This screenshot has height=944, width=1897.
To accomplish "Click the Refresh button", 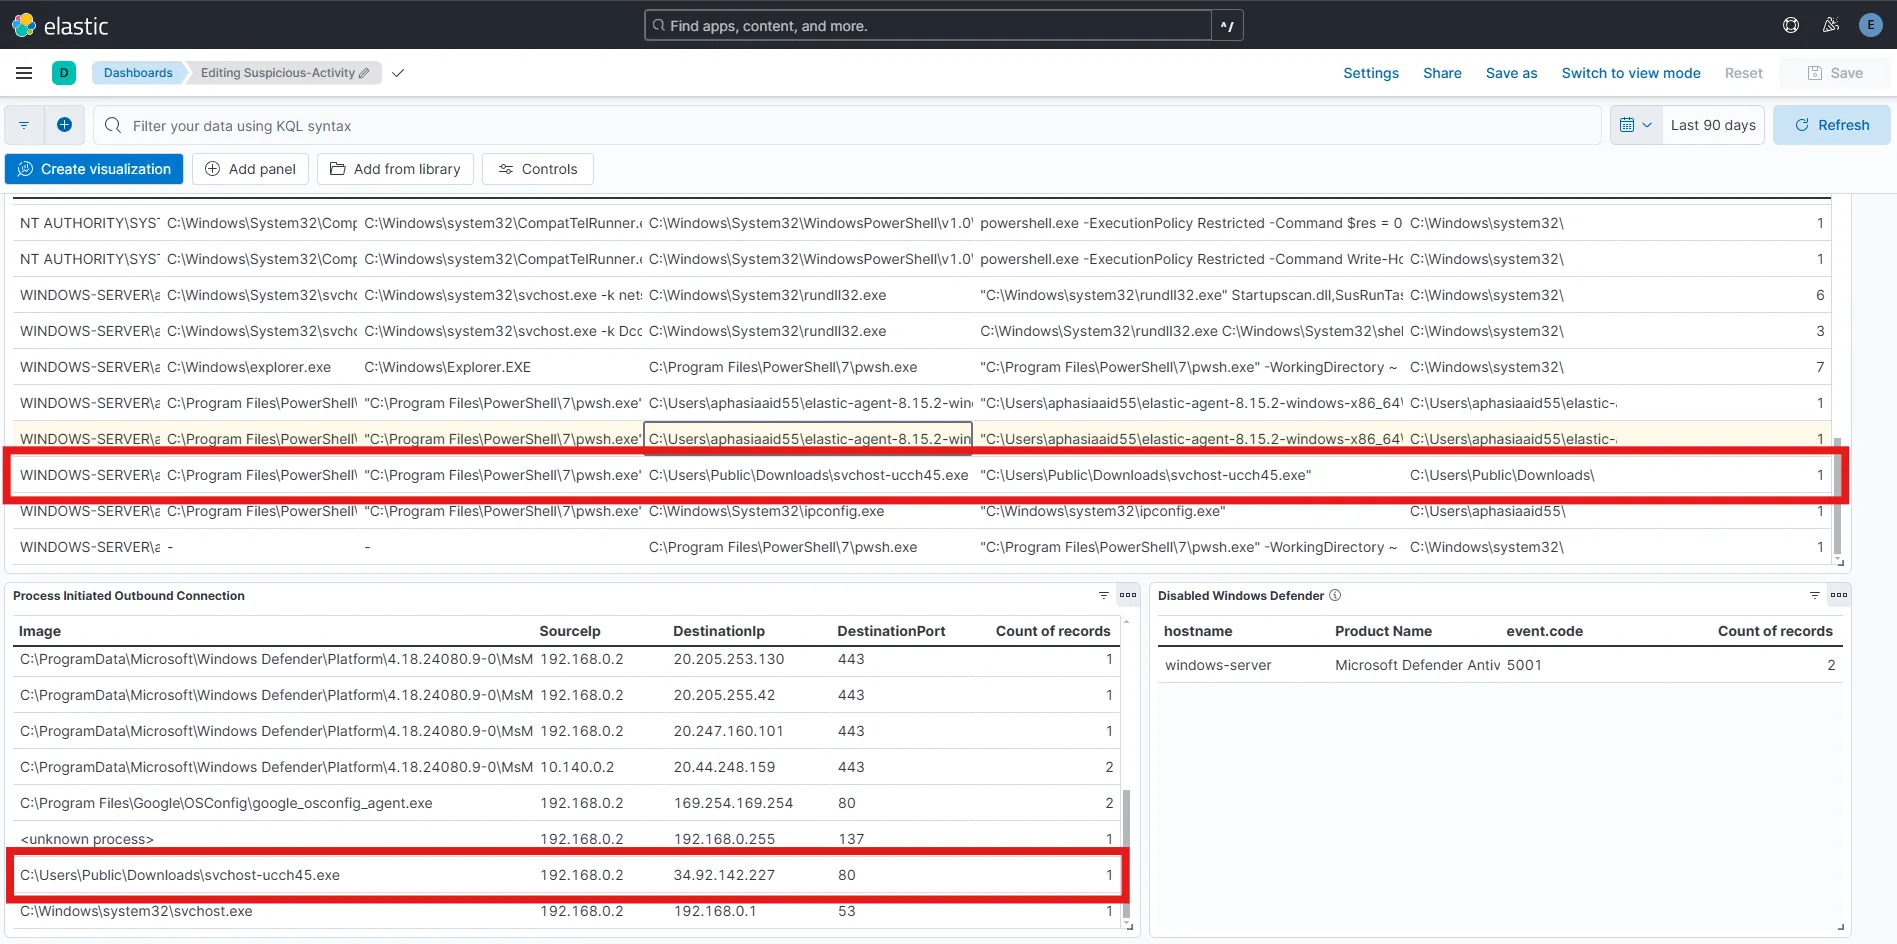I will [1831, 124].
